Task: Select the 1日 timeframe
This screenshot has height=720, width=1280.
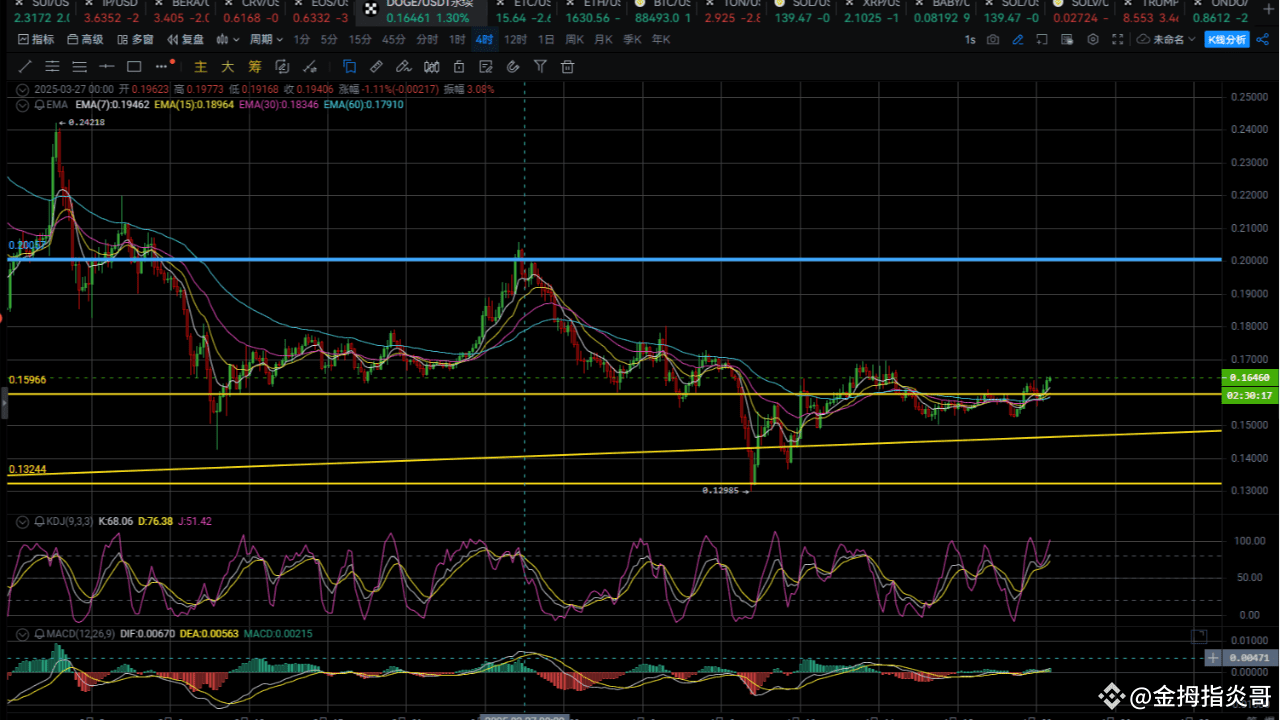Action: click(546, 39)
